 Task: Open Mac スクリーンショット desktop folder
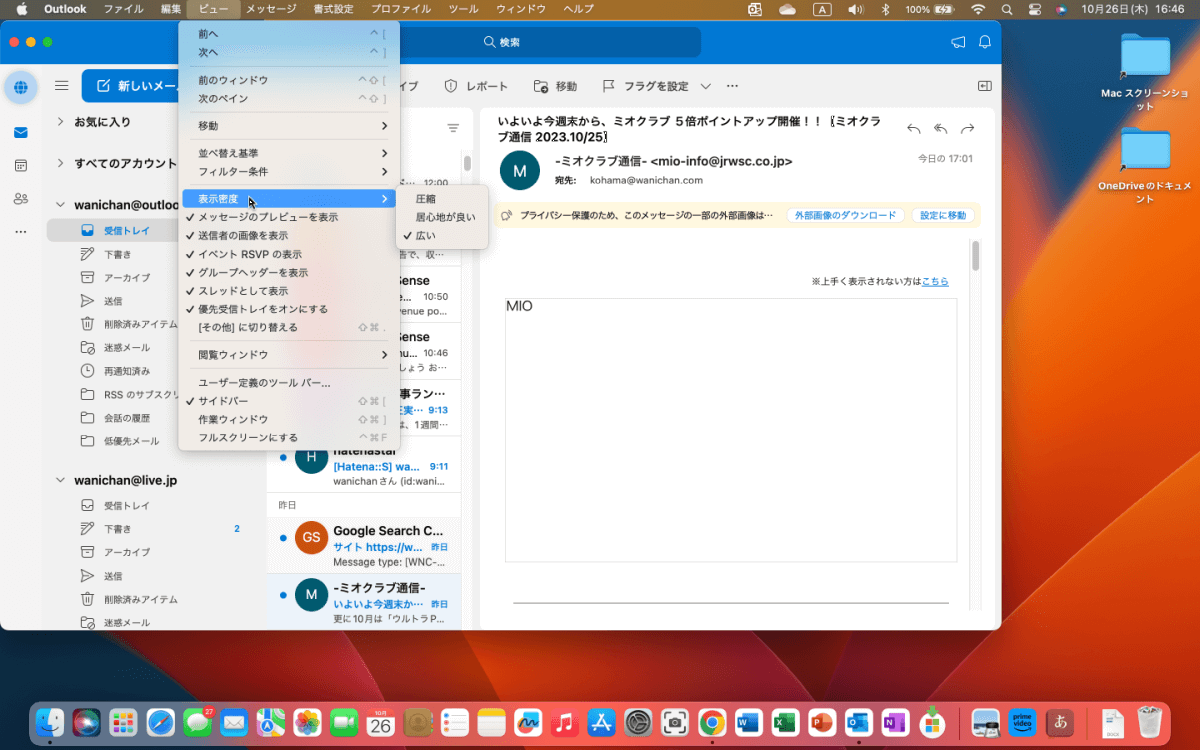click(1145, 72)
